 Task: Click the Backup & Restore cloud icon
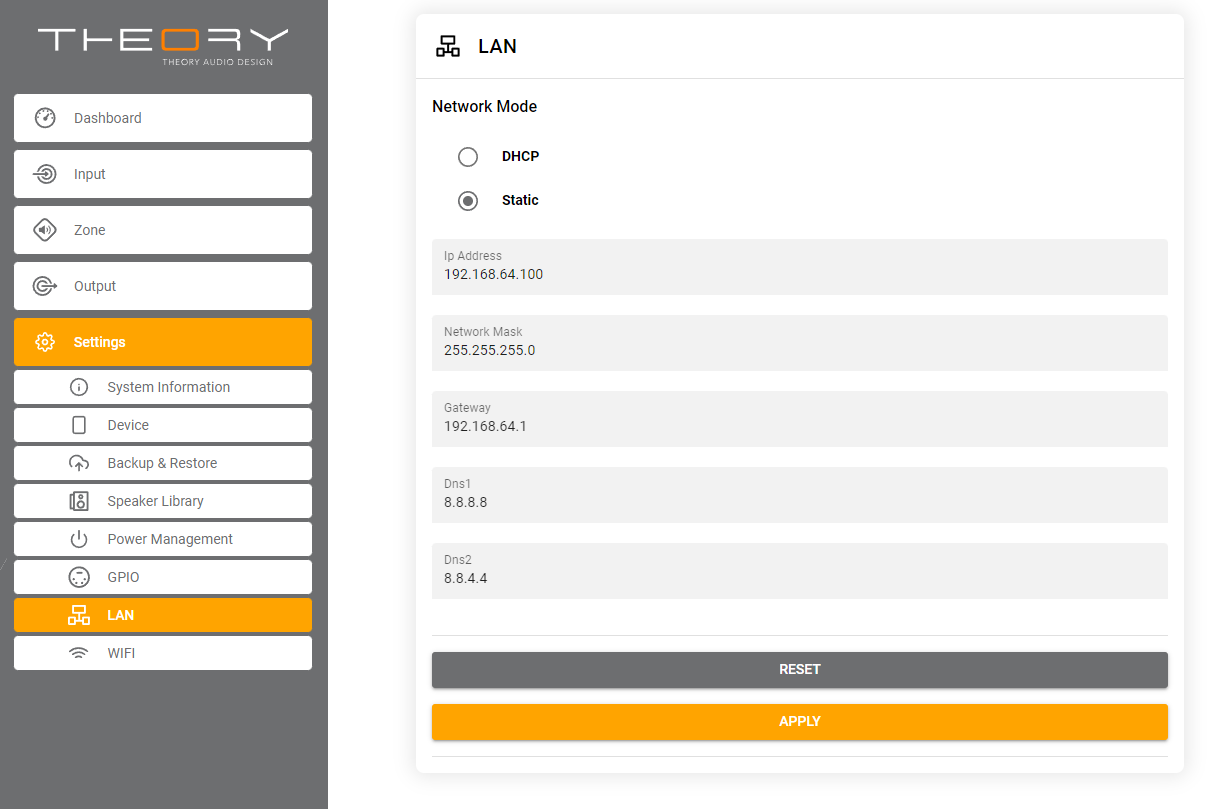pyautogui.click(x=79, y=463)
